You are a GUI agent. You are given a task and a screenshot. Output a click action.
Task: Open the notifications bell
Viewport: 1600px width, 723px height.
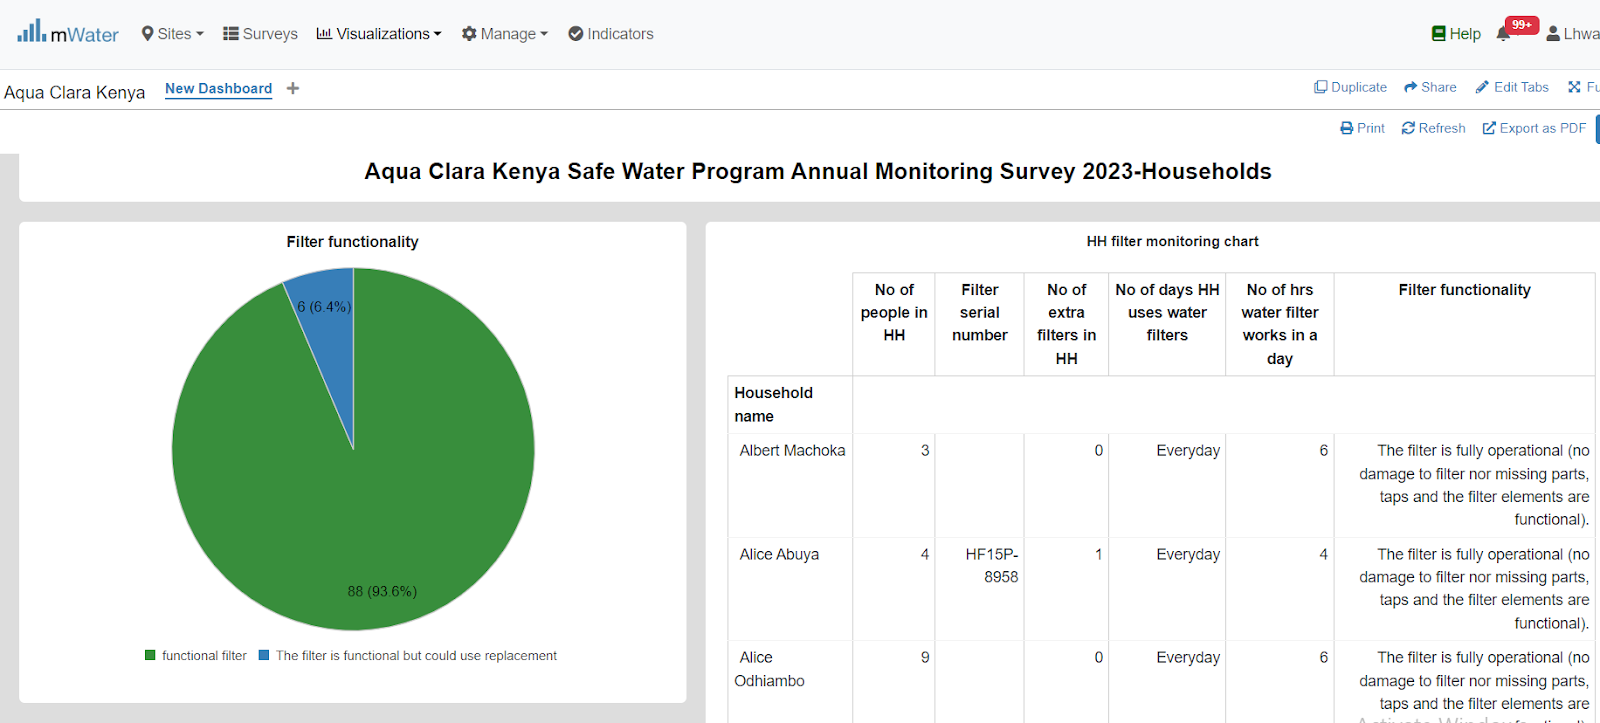point(1504,34)
